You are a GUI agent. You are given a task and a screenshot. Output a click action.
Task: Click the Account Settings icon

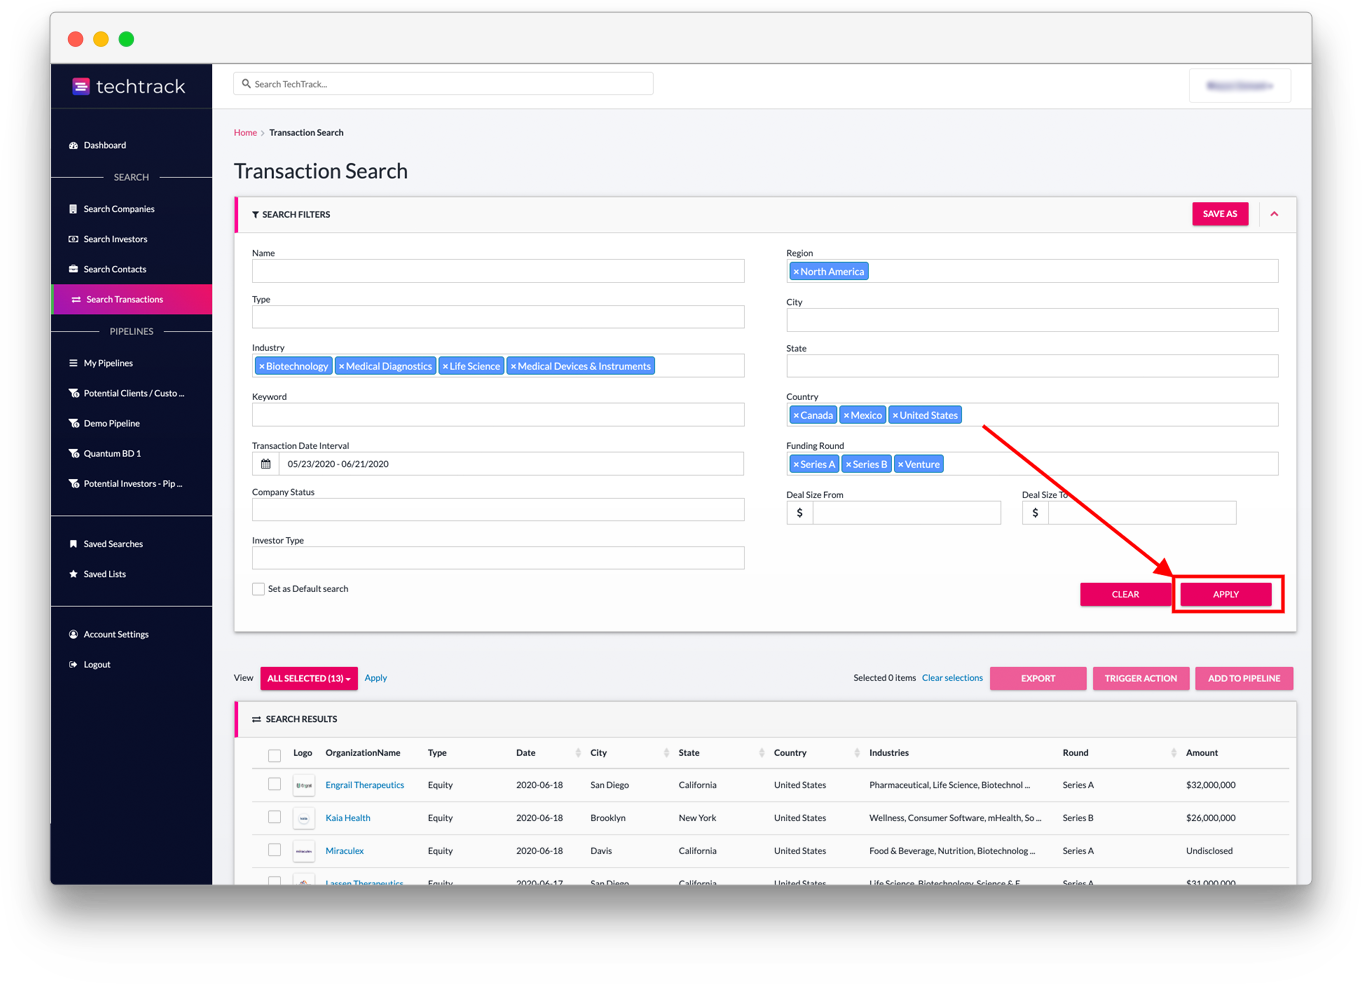[x=72, y=634]
